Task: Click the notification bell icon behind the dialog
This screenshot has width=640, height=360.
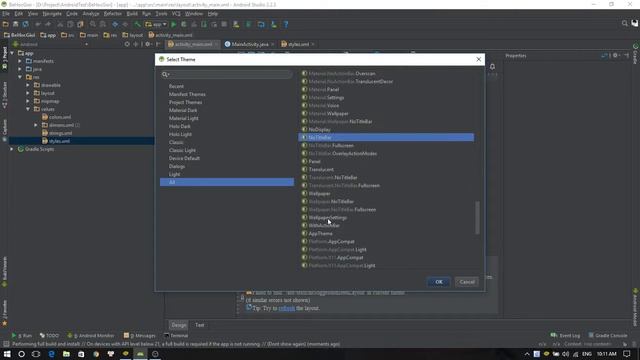Action: pos(493,67)
